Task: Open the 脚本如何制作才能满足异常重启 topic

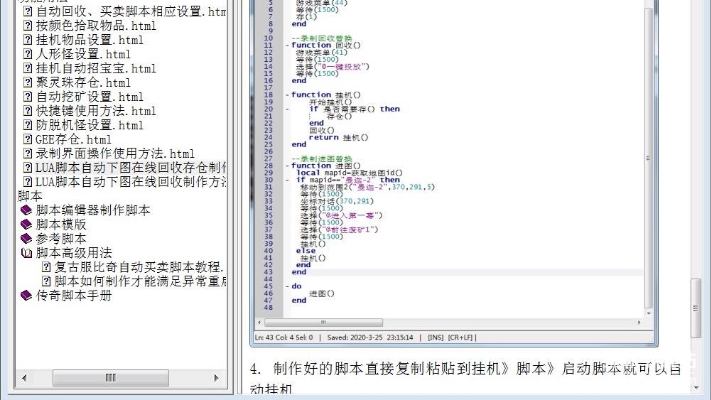Action: click(140, 282)
